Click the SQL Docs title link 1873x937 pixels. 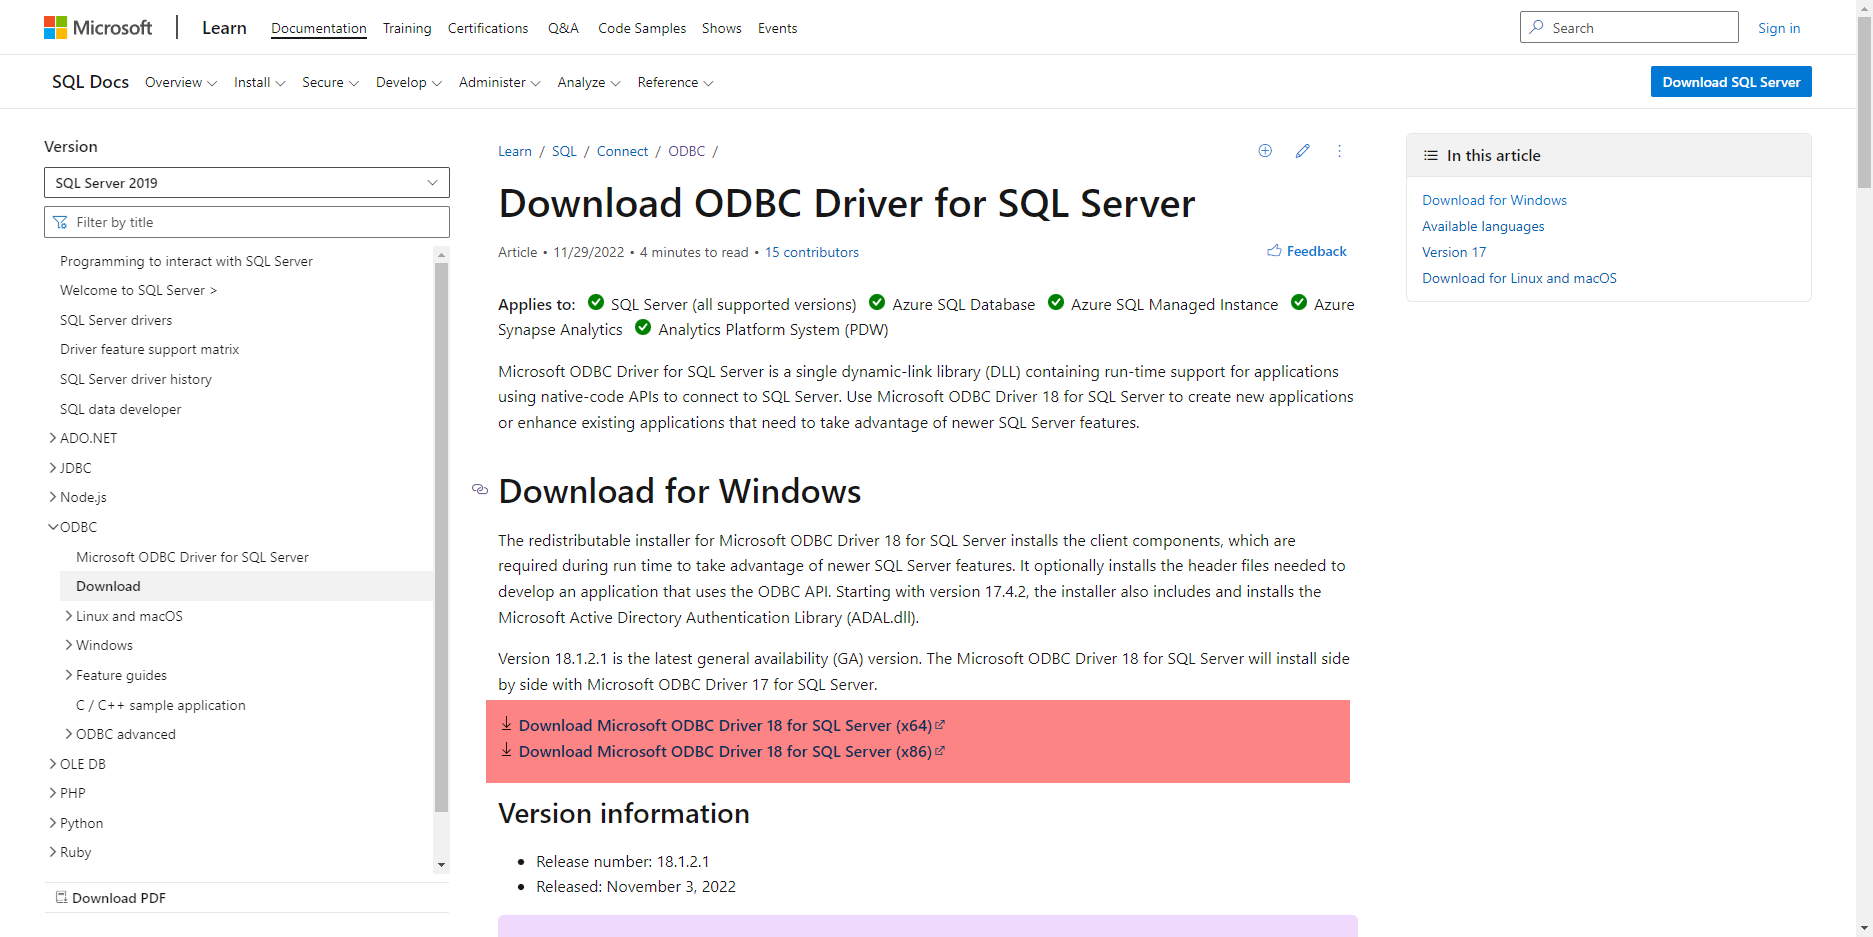90,82
